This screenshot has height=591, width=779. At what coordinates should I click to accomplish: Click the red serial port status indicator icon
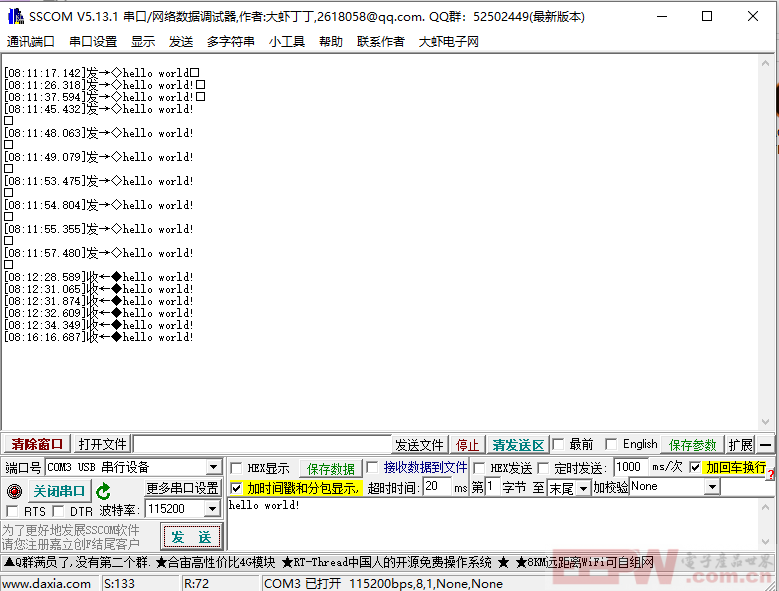click(14, 491)
